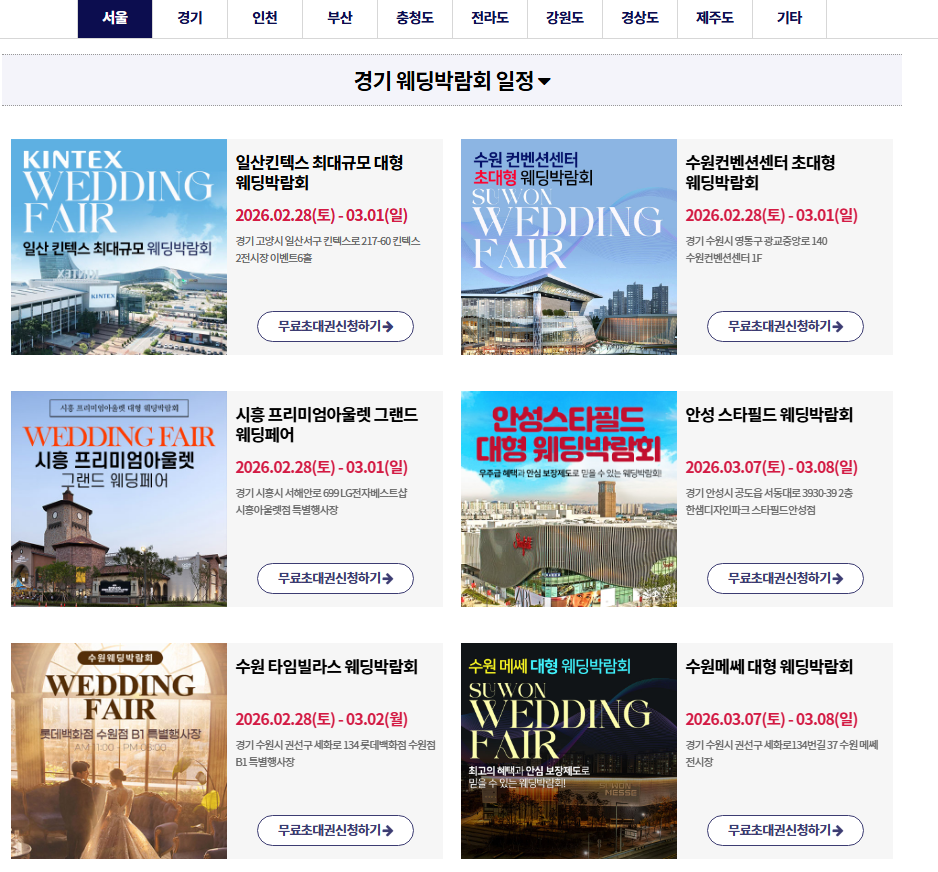Open the 안성스타필드 fair banner image
This screenshot has width=938, height=872.
point(569,499)
